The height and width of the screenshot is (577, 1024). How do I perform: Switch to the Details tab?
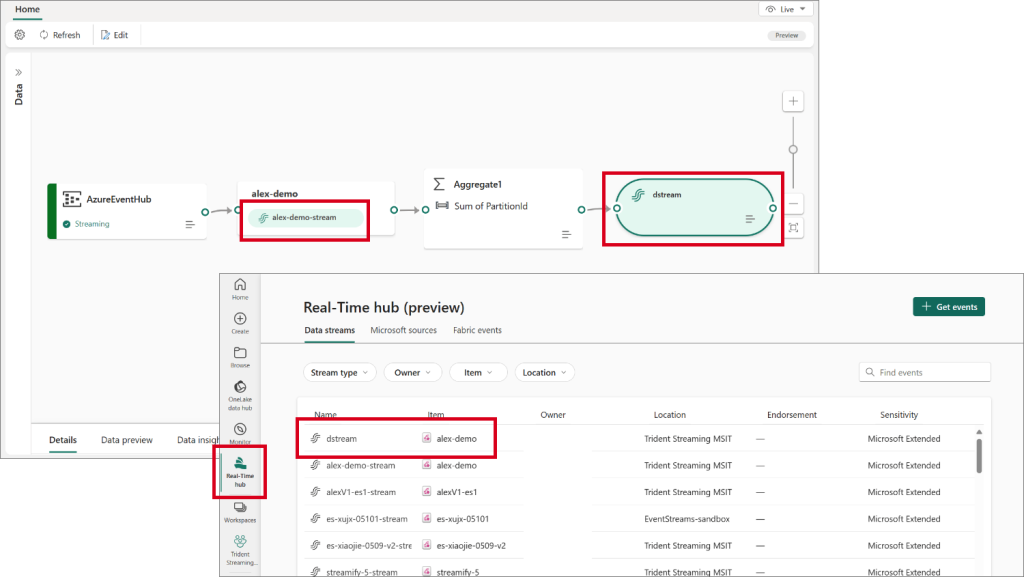click(x=63, y=440)
